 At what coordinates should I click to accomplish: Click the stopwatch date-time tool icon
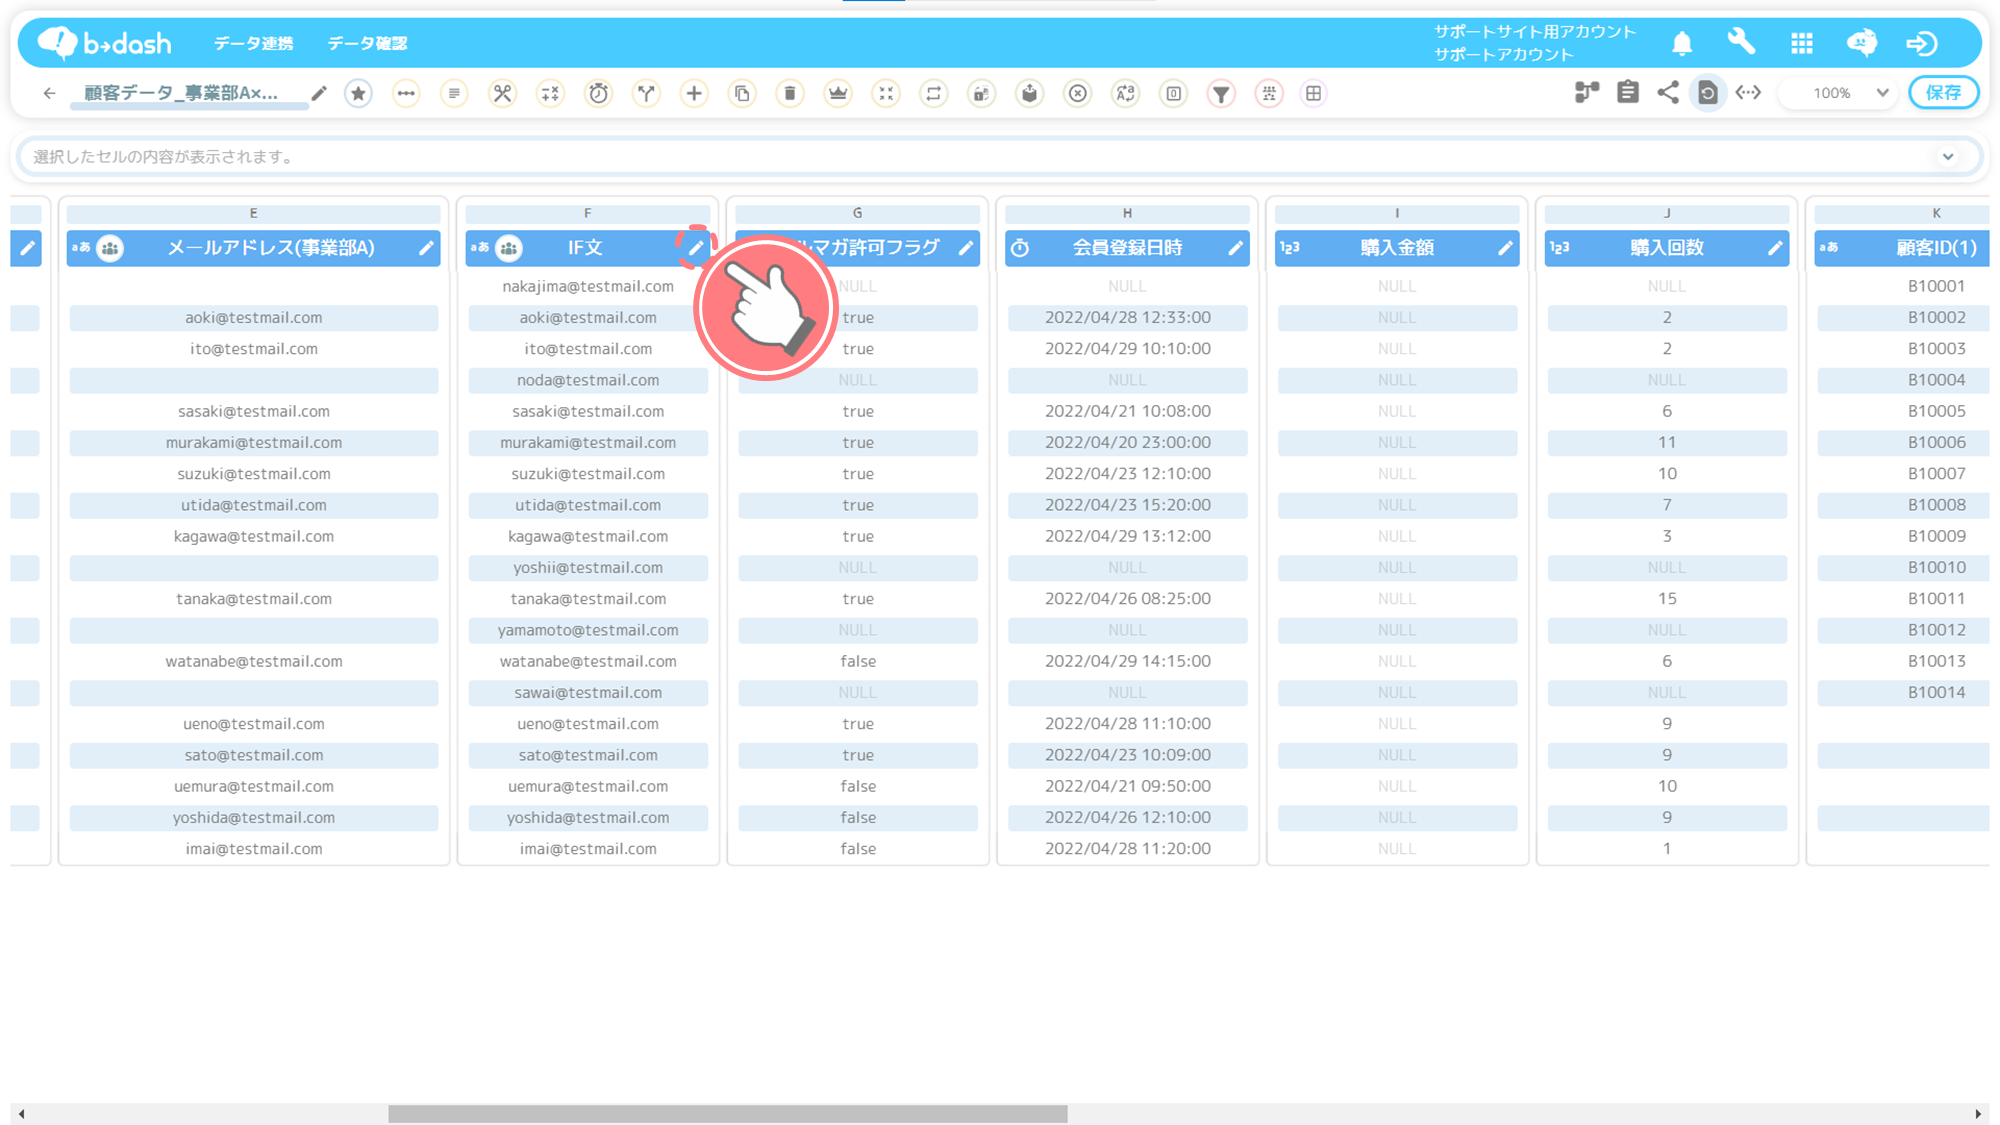click(598, 93)
